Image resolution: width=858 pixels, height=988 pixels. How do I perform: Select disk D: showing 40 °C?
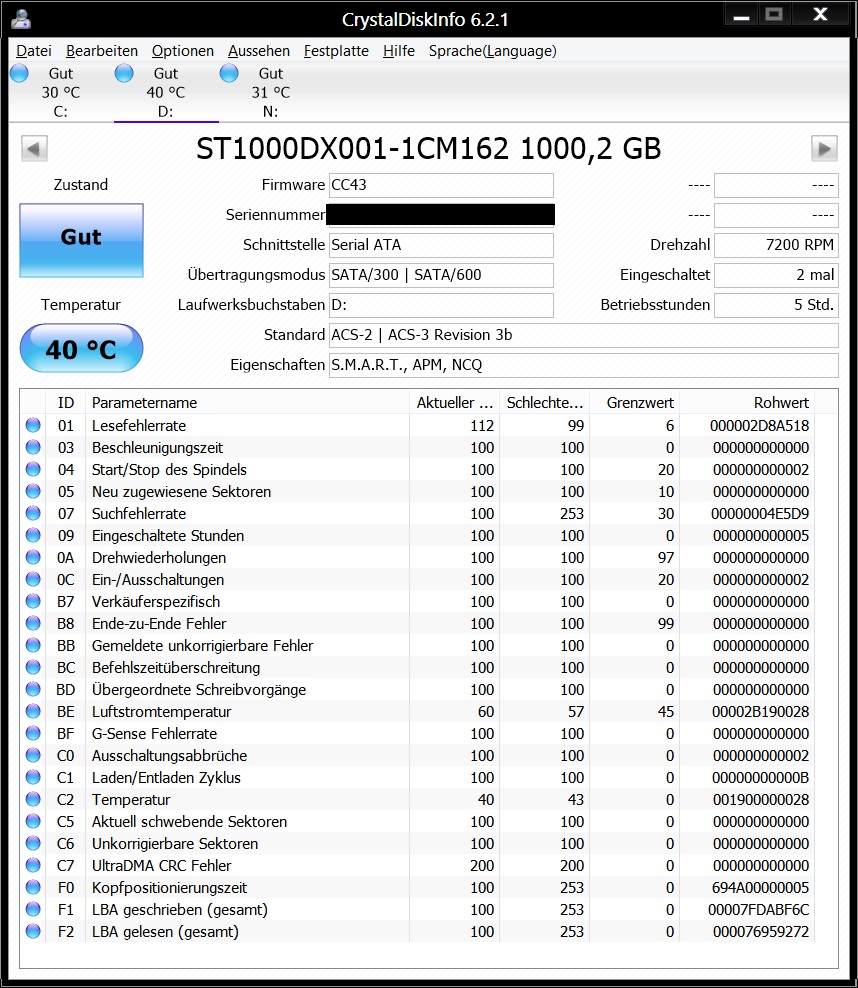pyautogui.click(x=166, y=92)
